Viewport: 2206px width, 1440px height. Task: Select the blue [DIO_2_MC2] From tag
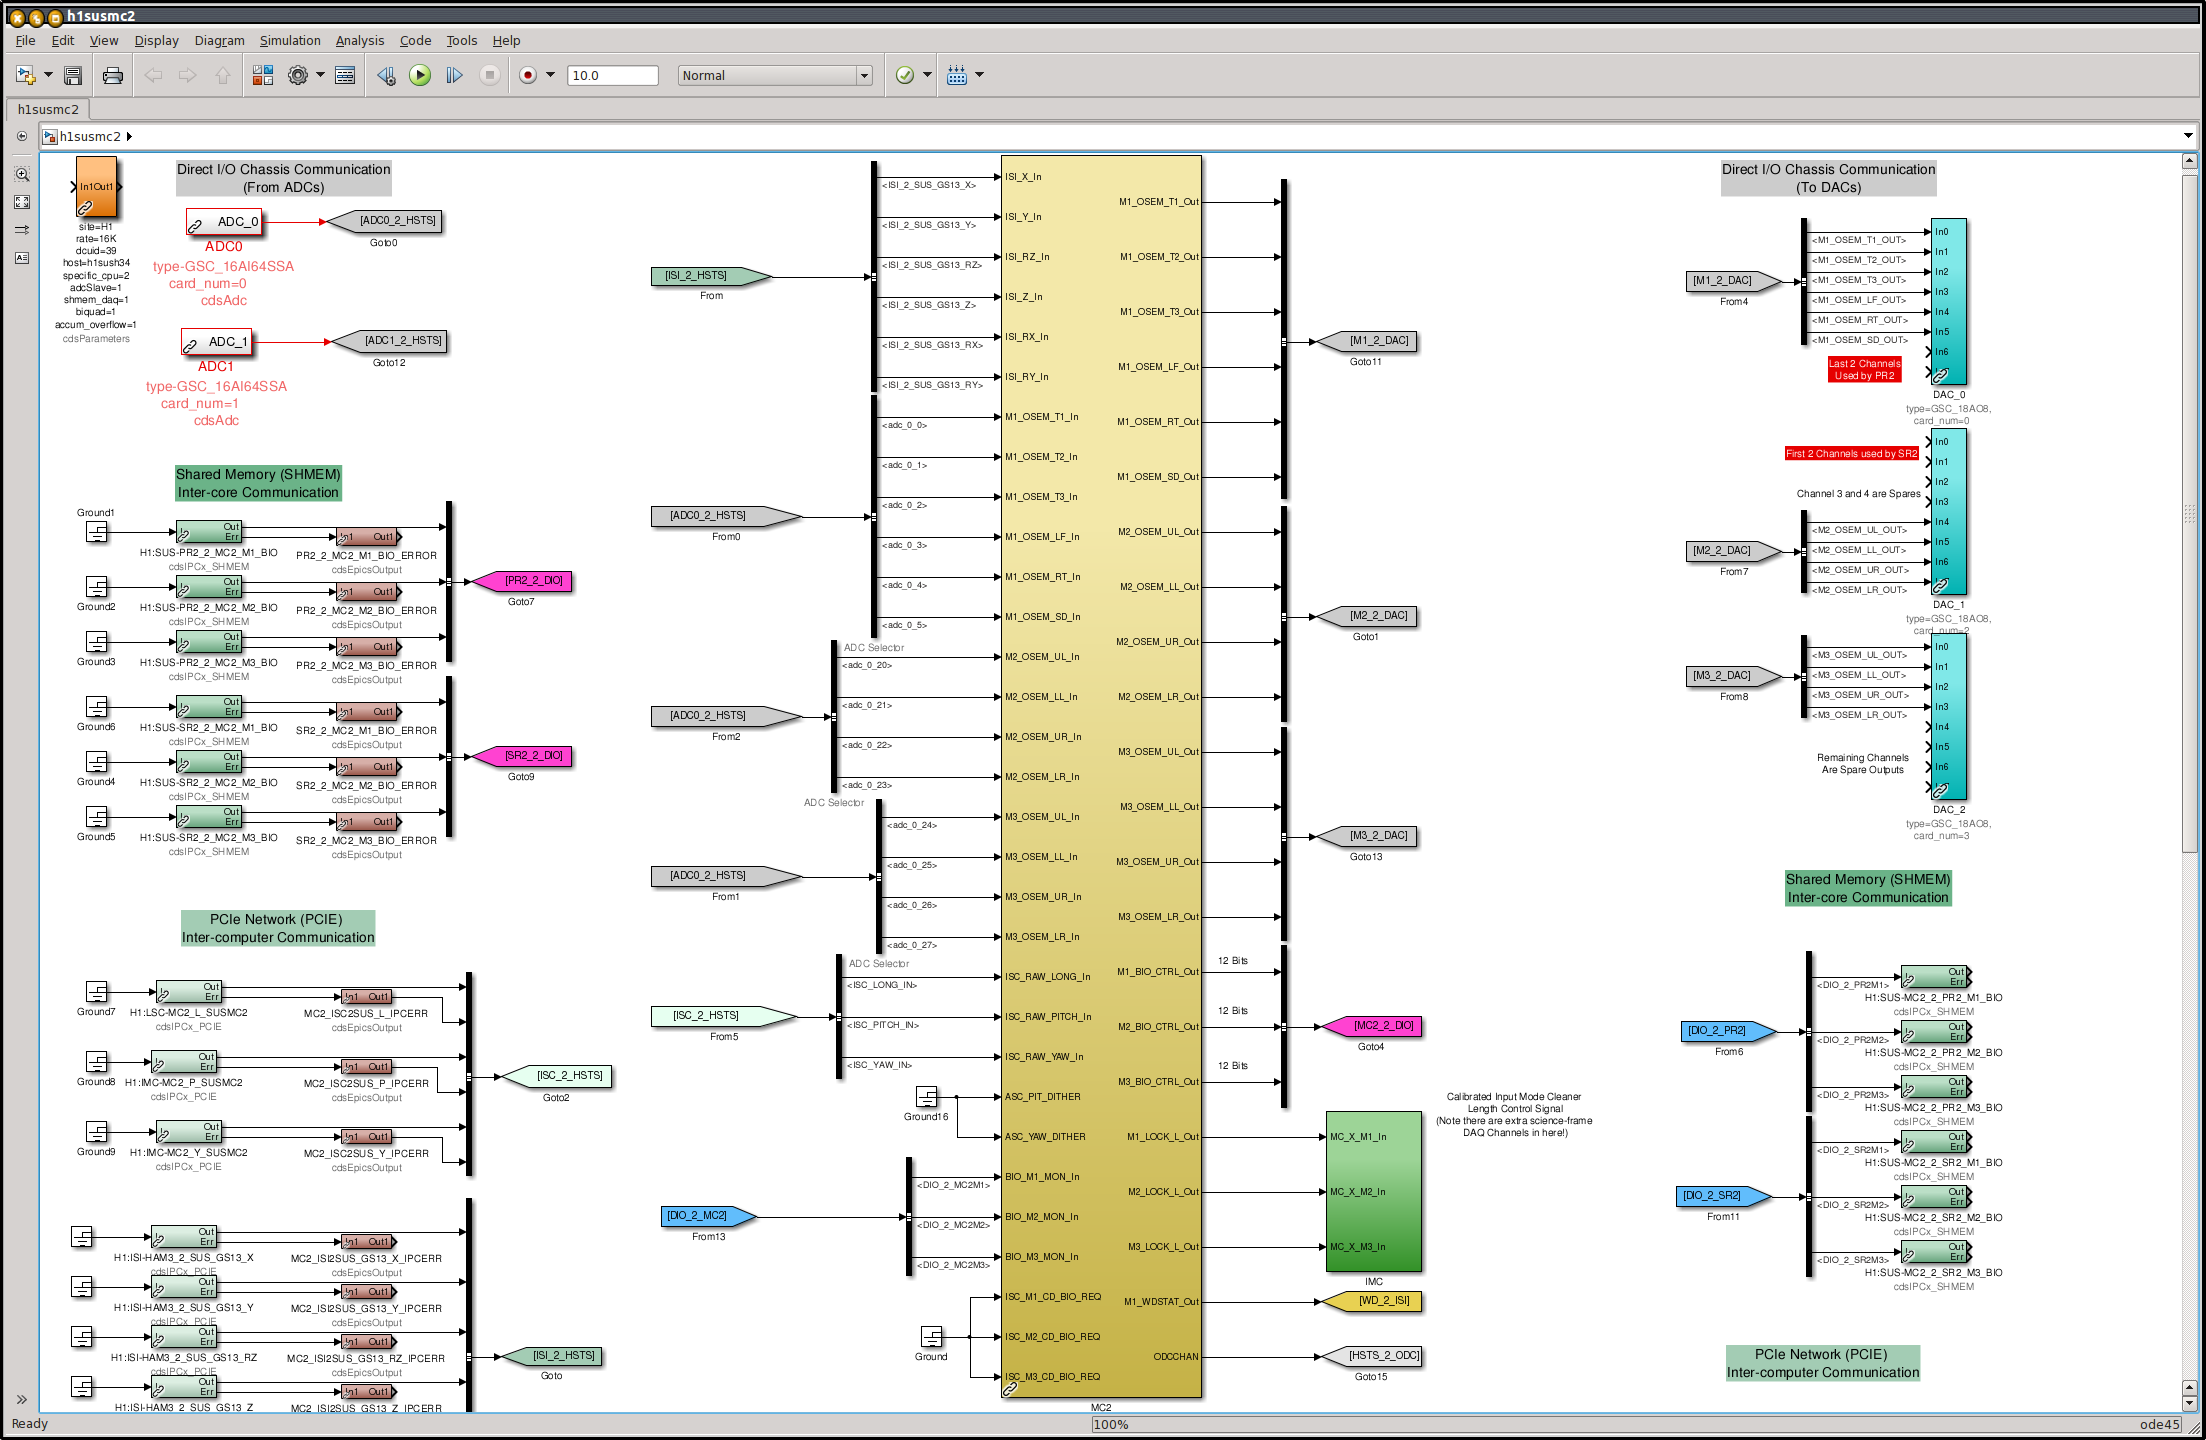[x=709, y=1216]
